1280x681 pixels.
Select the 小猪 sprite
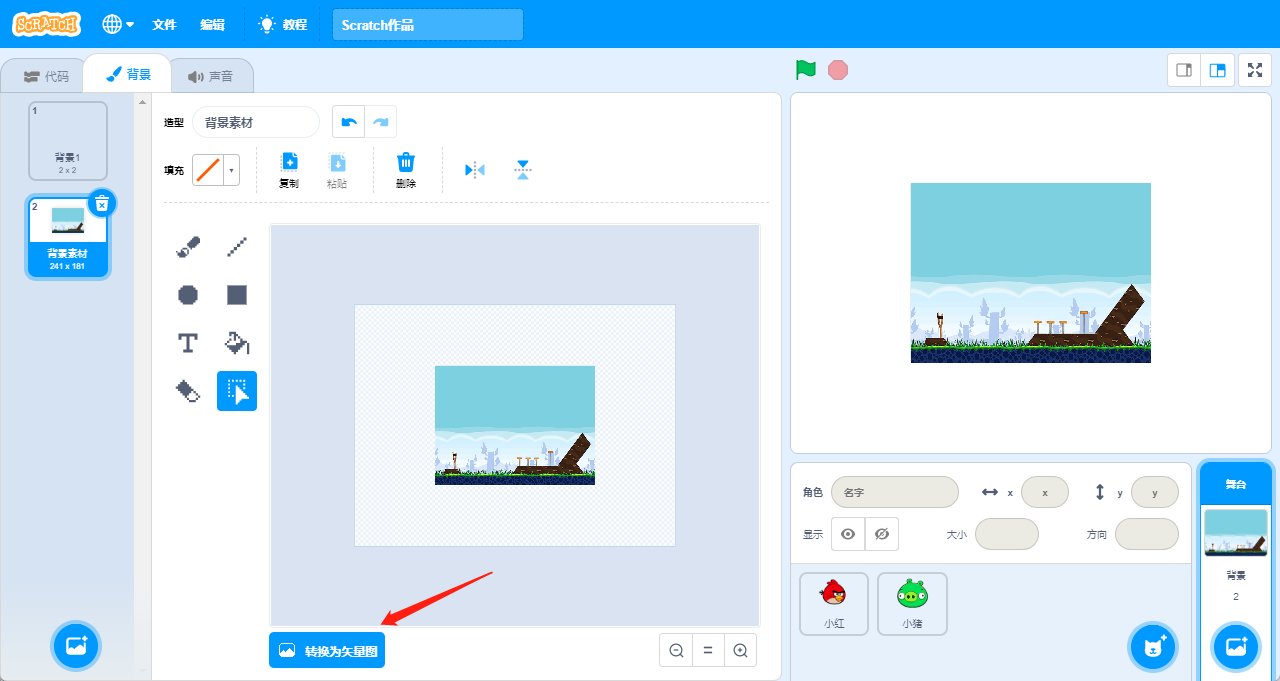912,603
